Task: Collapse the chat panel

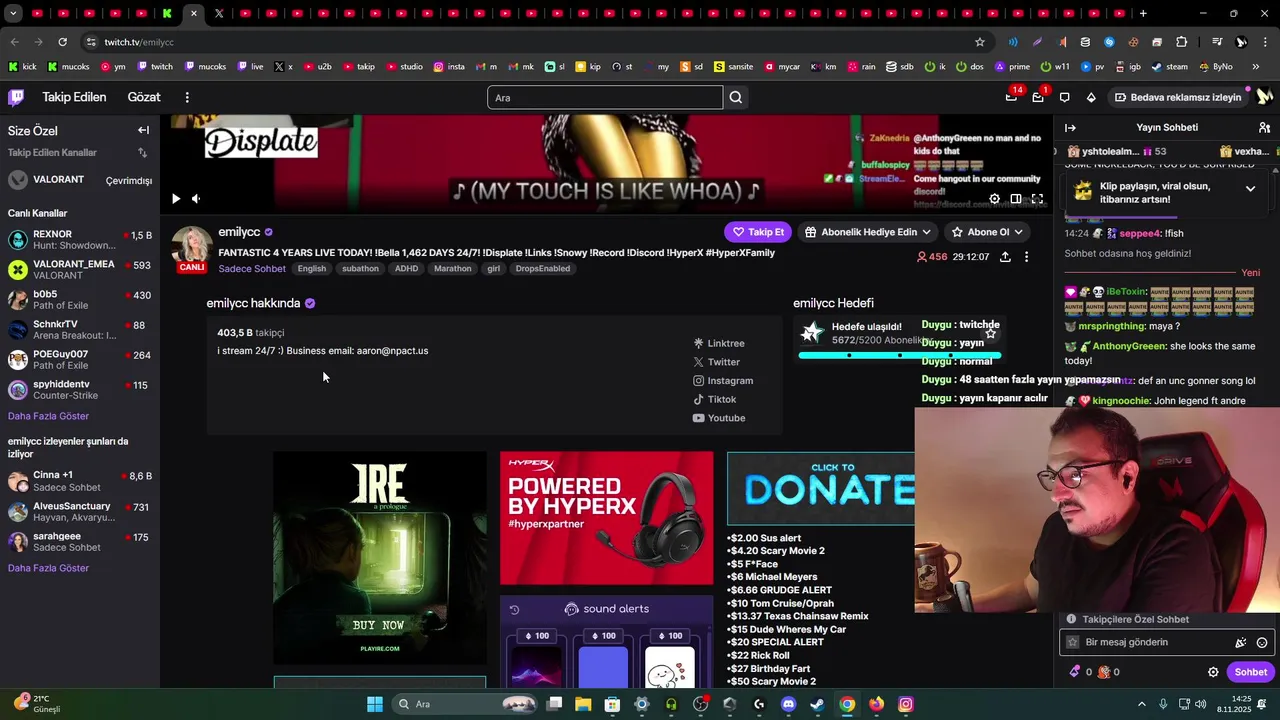Action: tap(1070, 128)
